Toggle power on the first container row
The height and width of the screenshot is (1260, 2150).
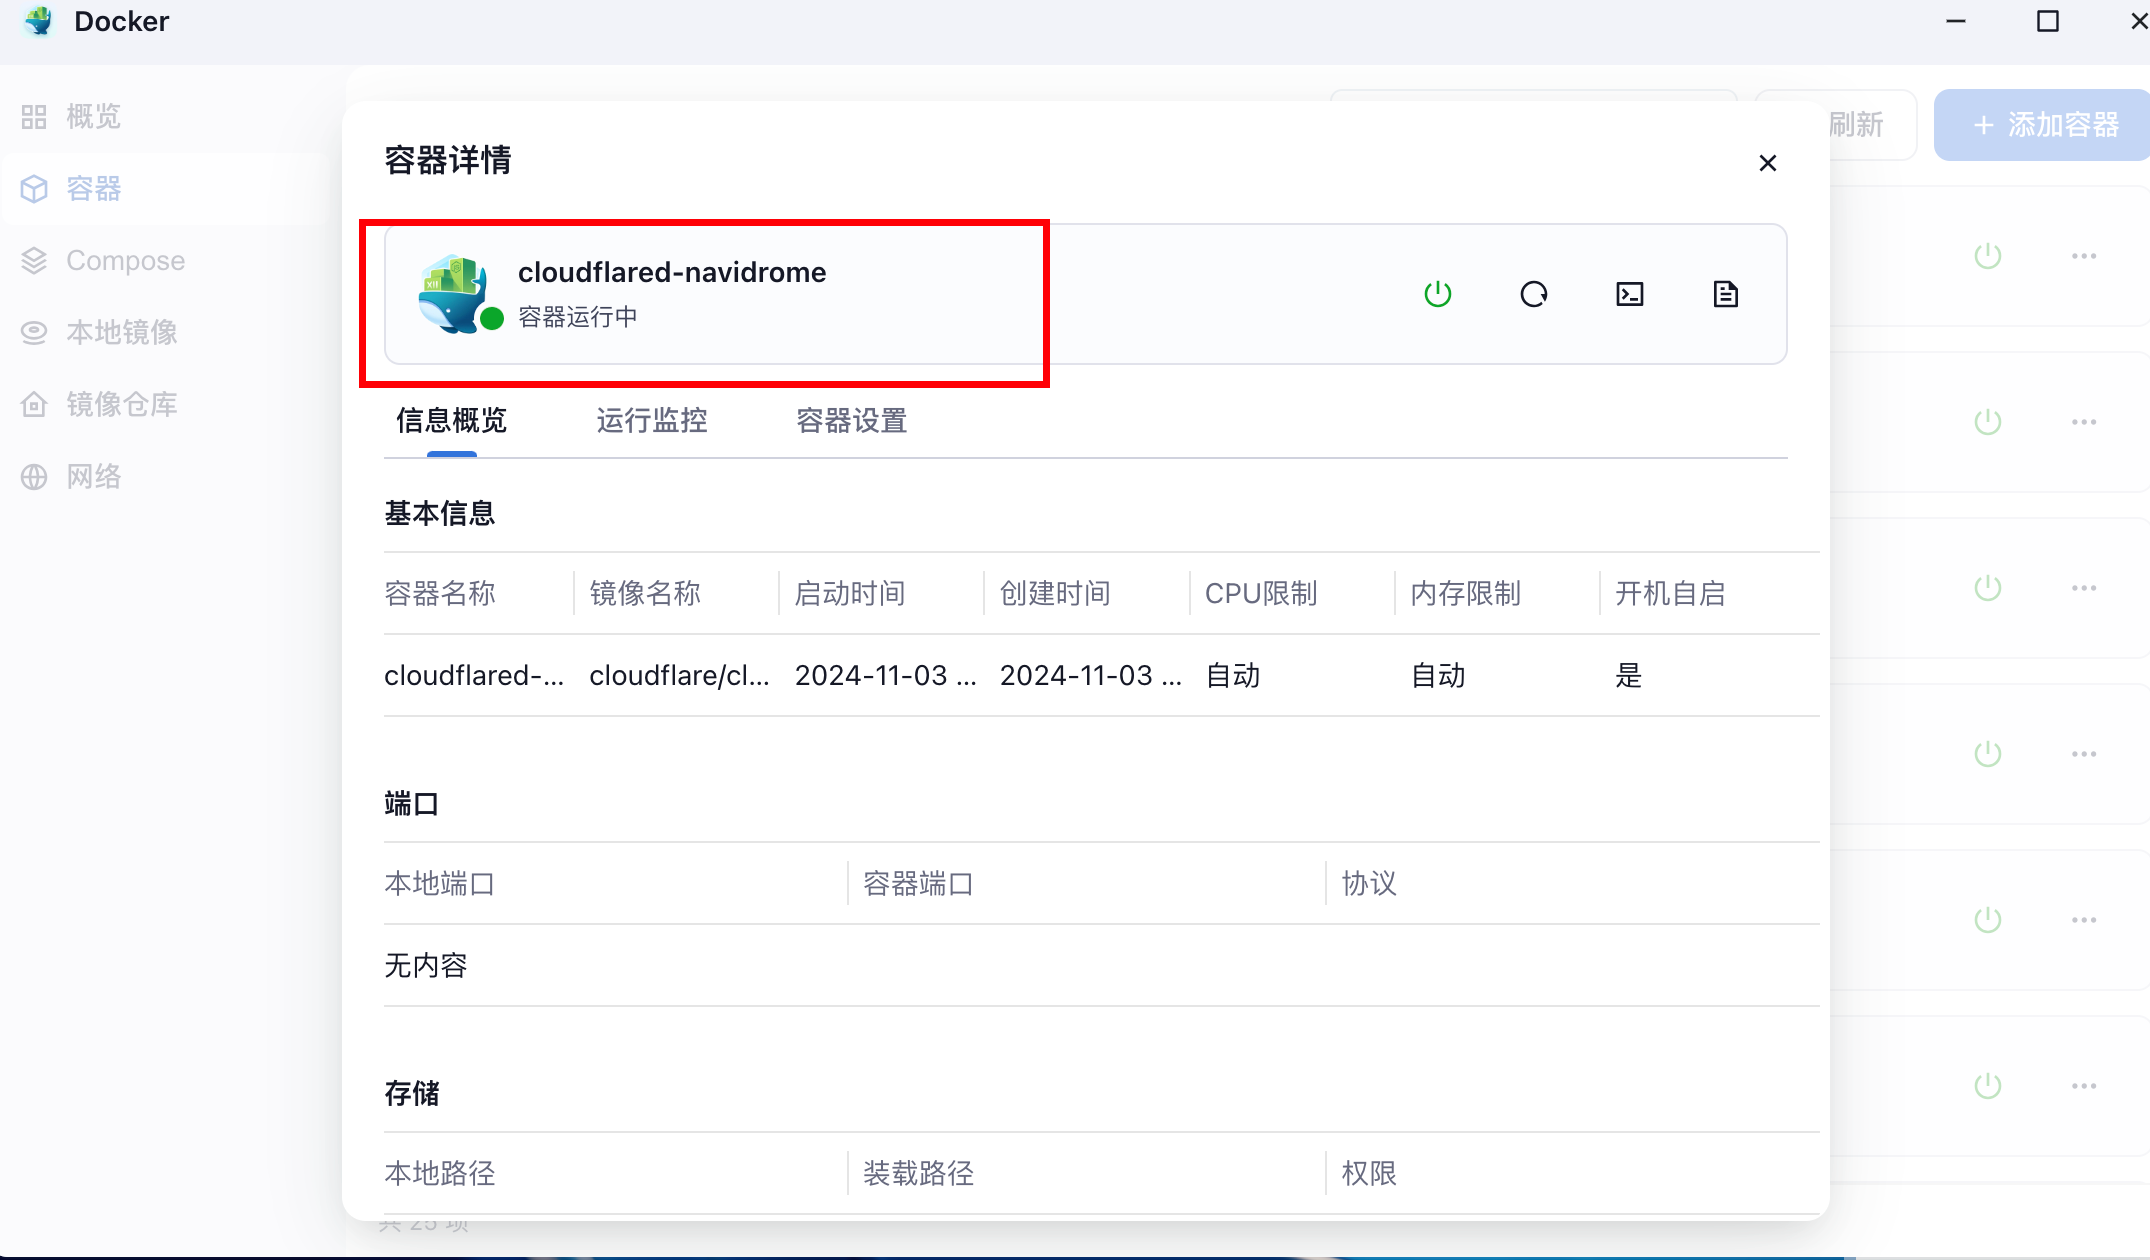coord(1987,256)
